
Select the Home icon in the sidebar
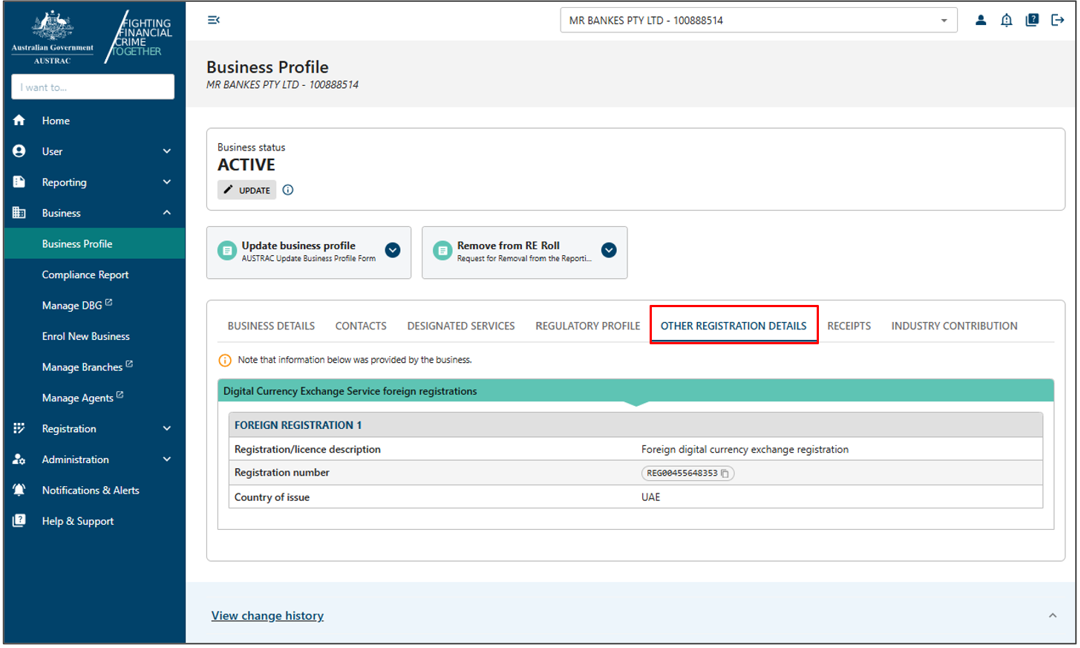[20, 120]
